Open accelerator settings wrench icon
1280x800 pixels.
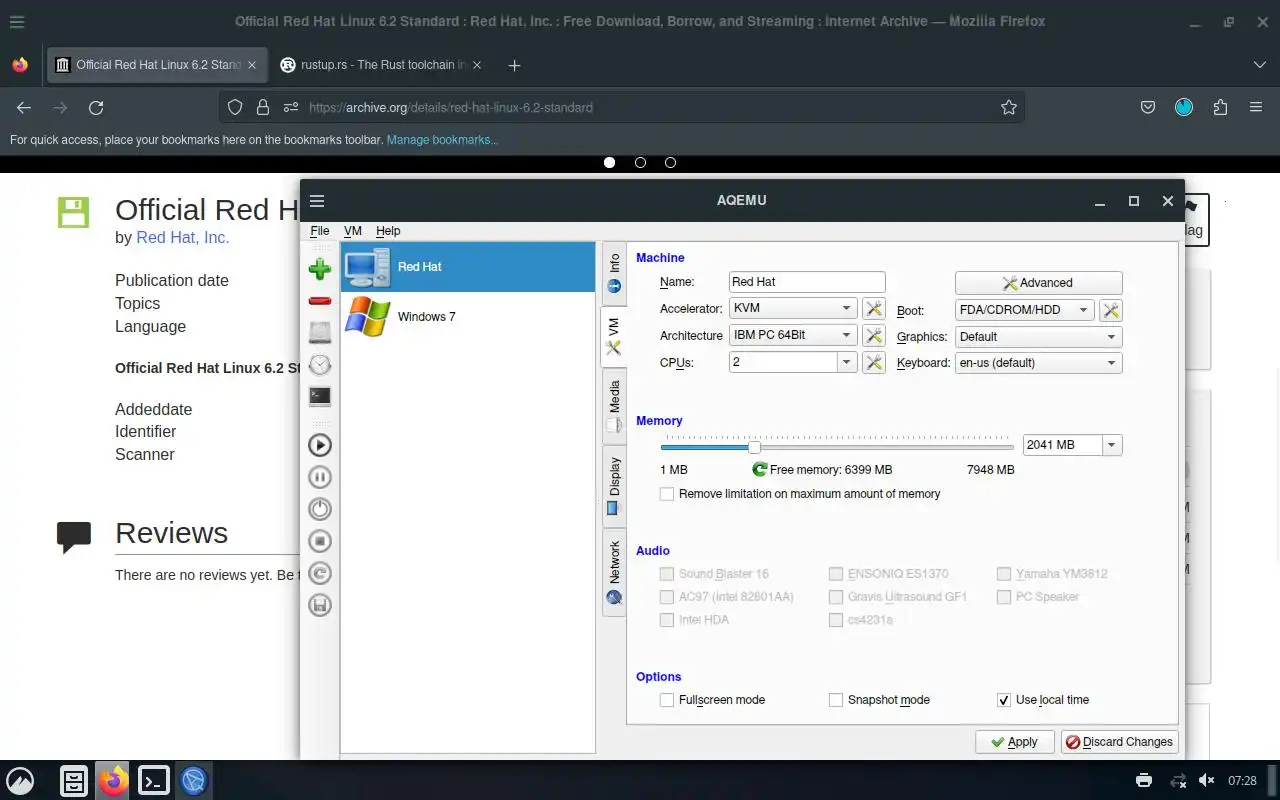point(874,309)
